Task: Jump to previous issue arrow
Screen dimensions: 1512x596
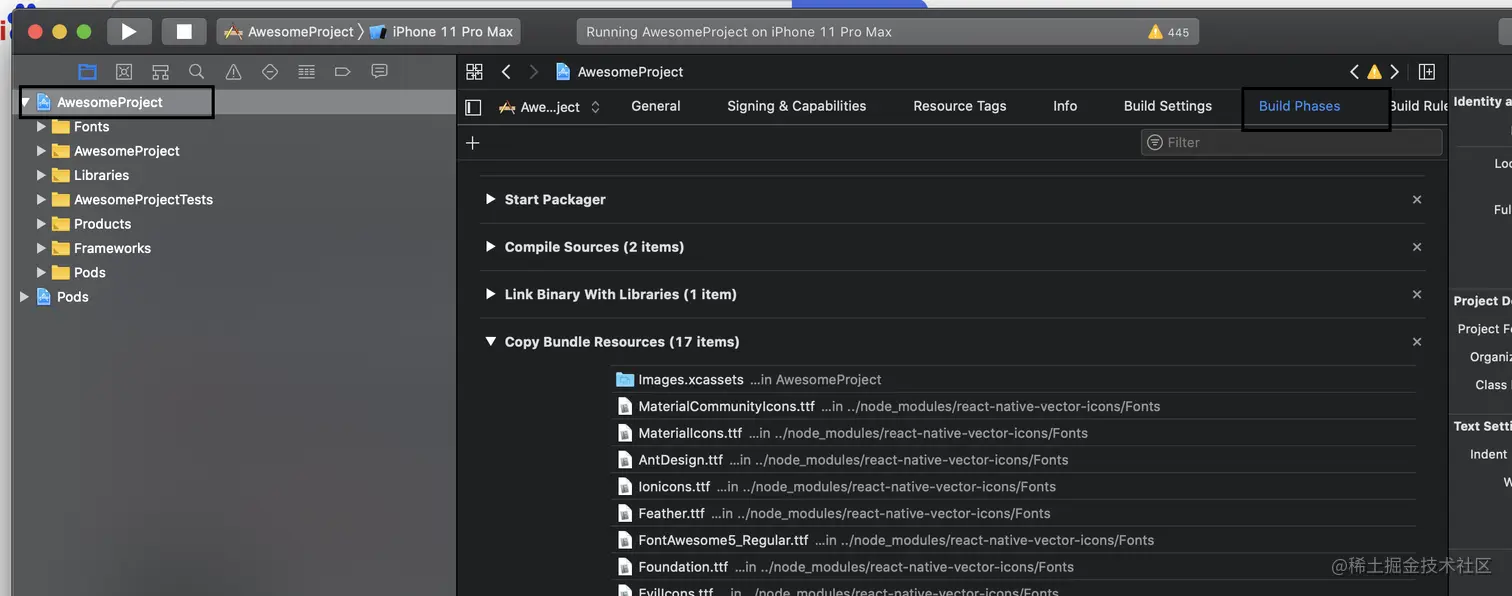Action: tap(1354, 72)
